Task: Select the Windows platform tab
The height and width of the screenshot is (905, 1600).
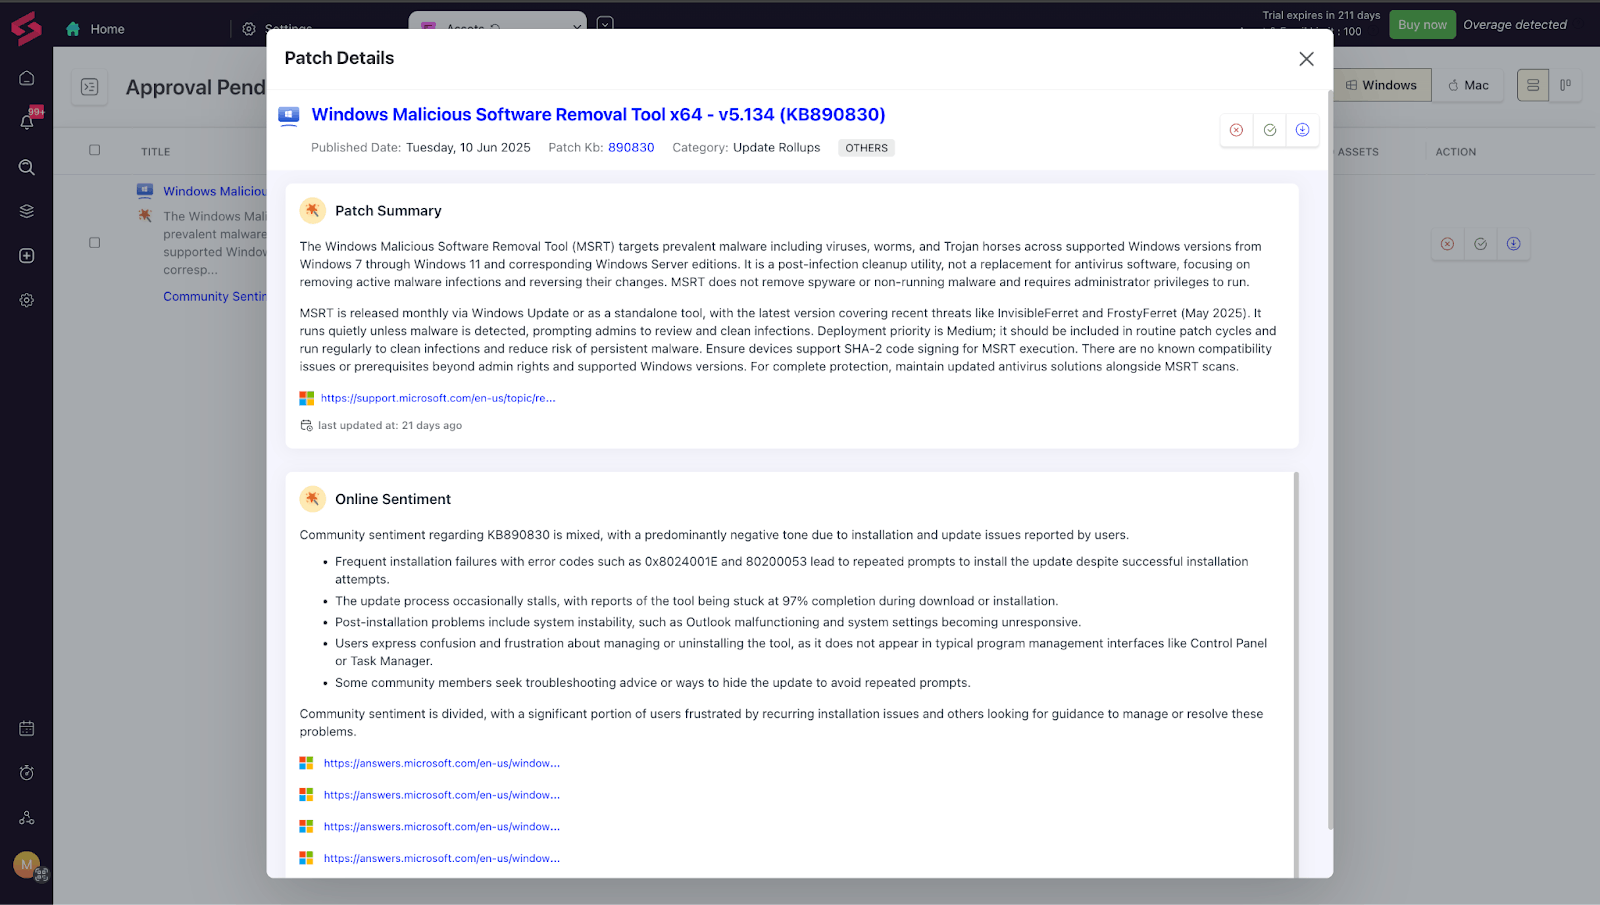Action: pos(1383,85)
